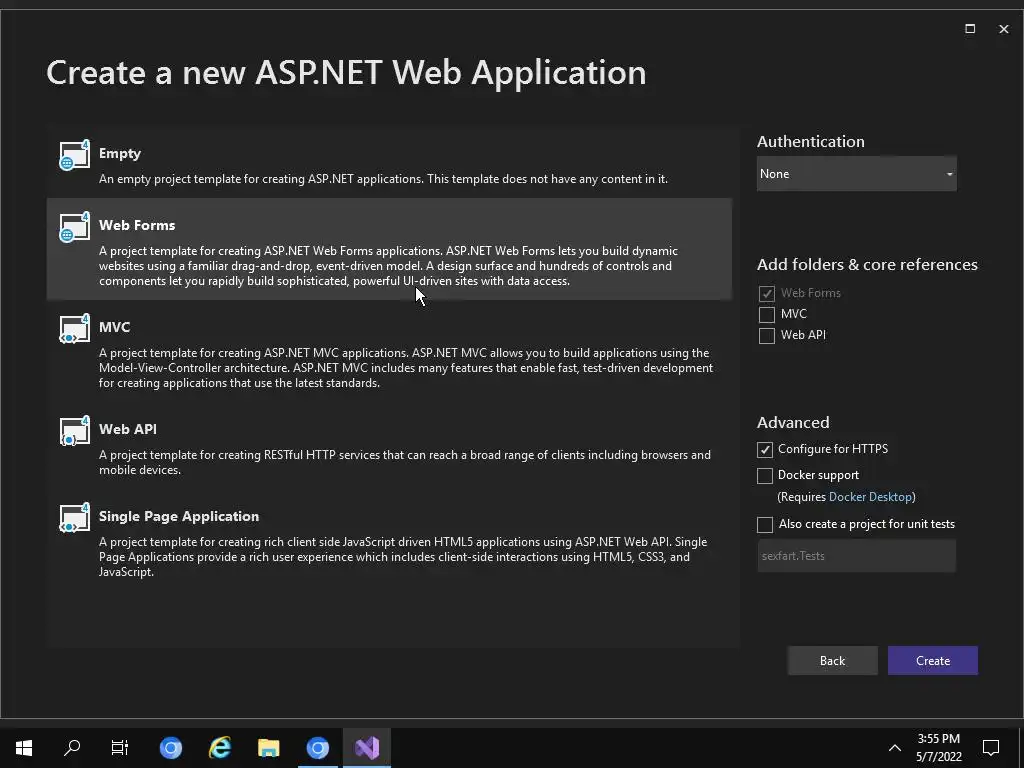Select the Single Page Application template title
Screen dimensions: 1024x768
click(179, 517)
